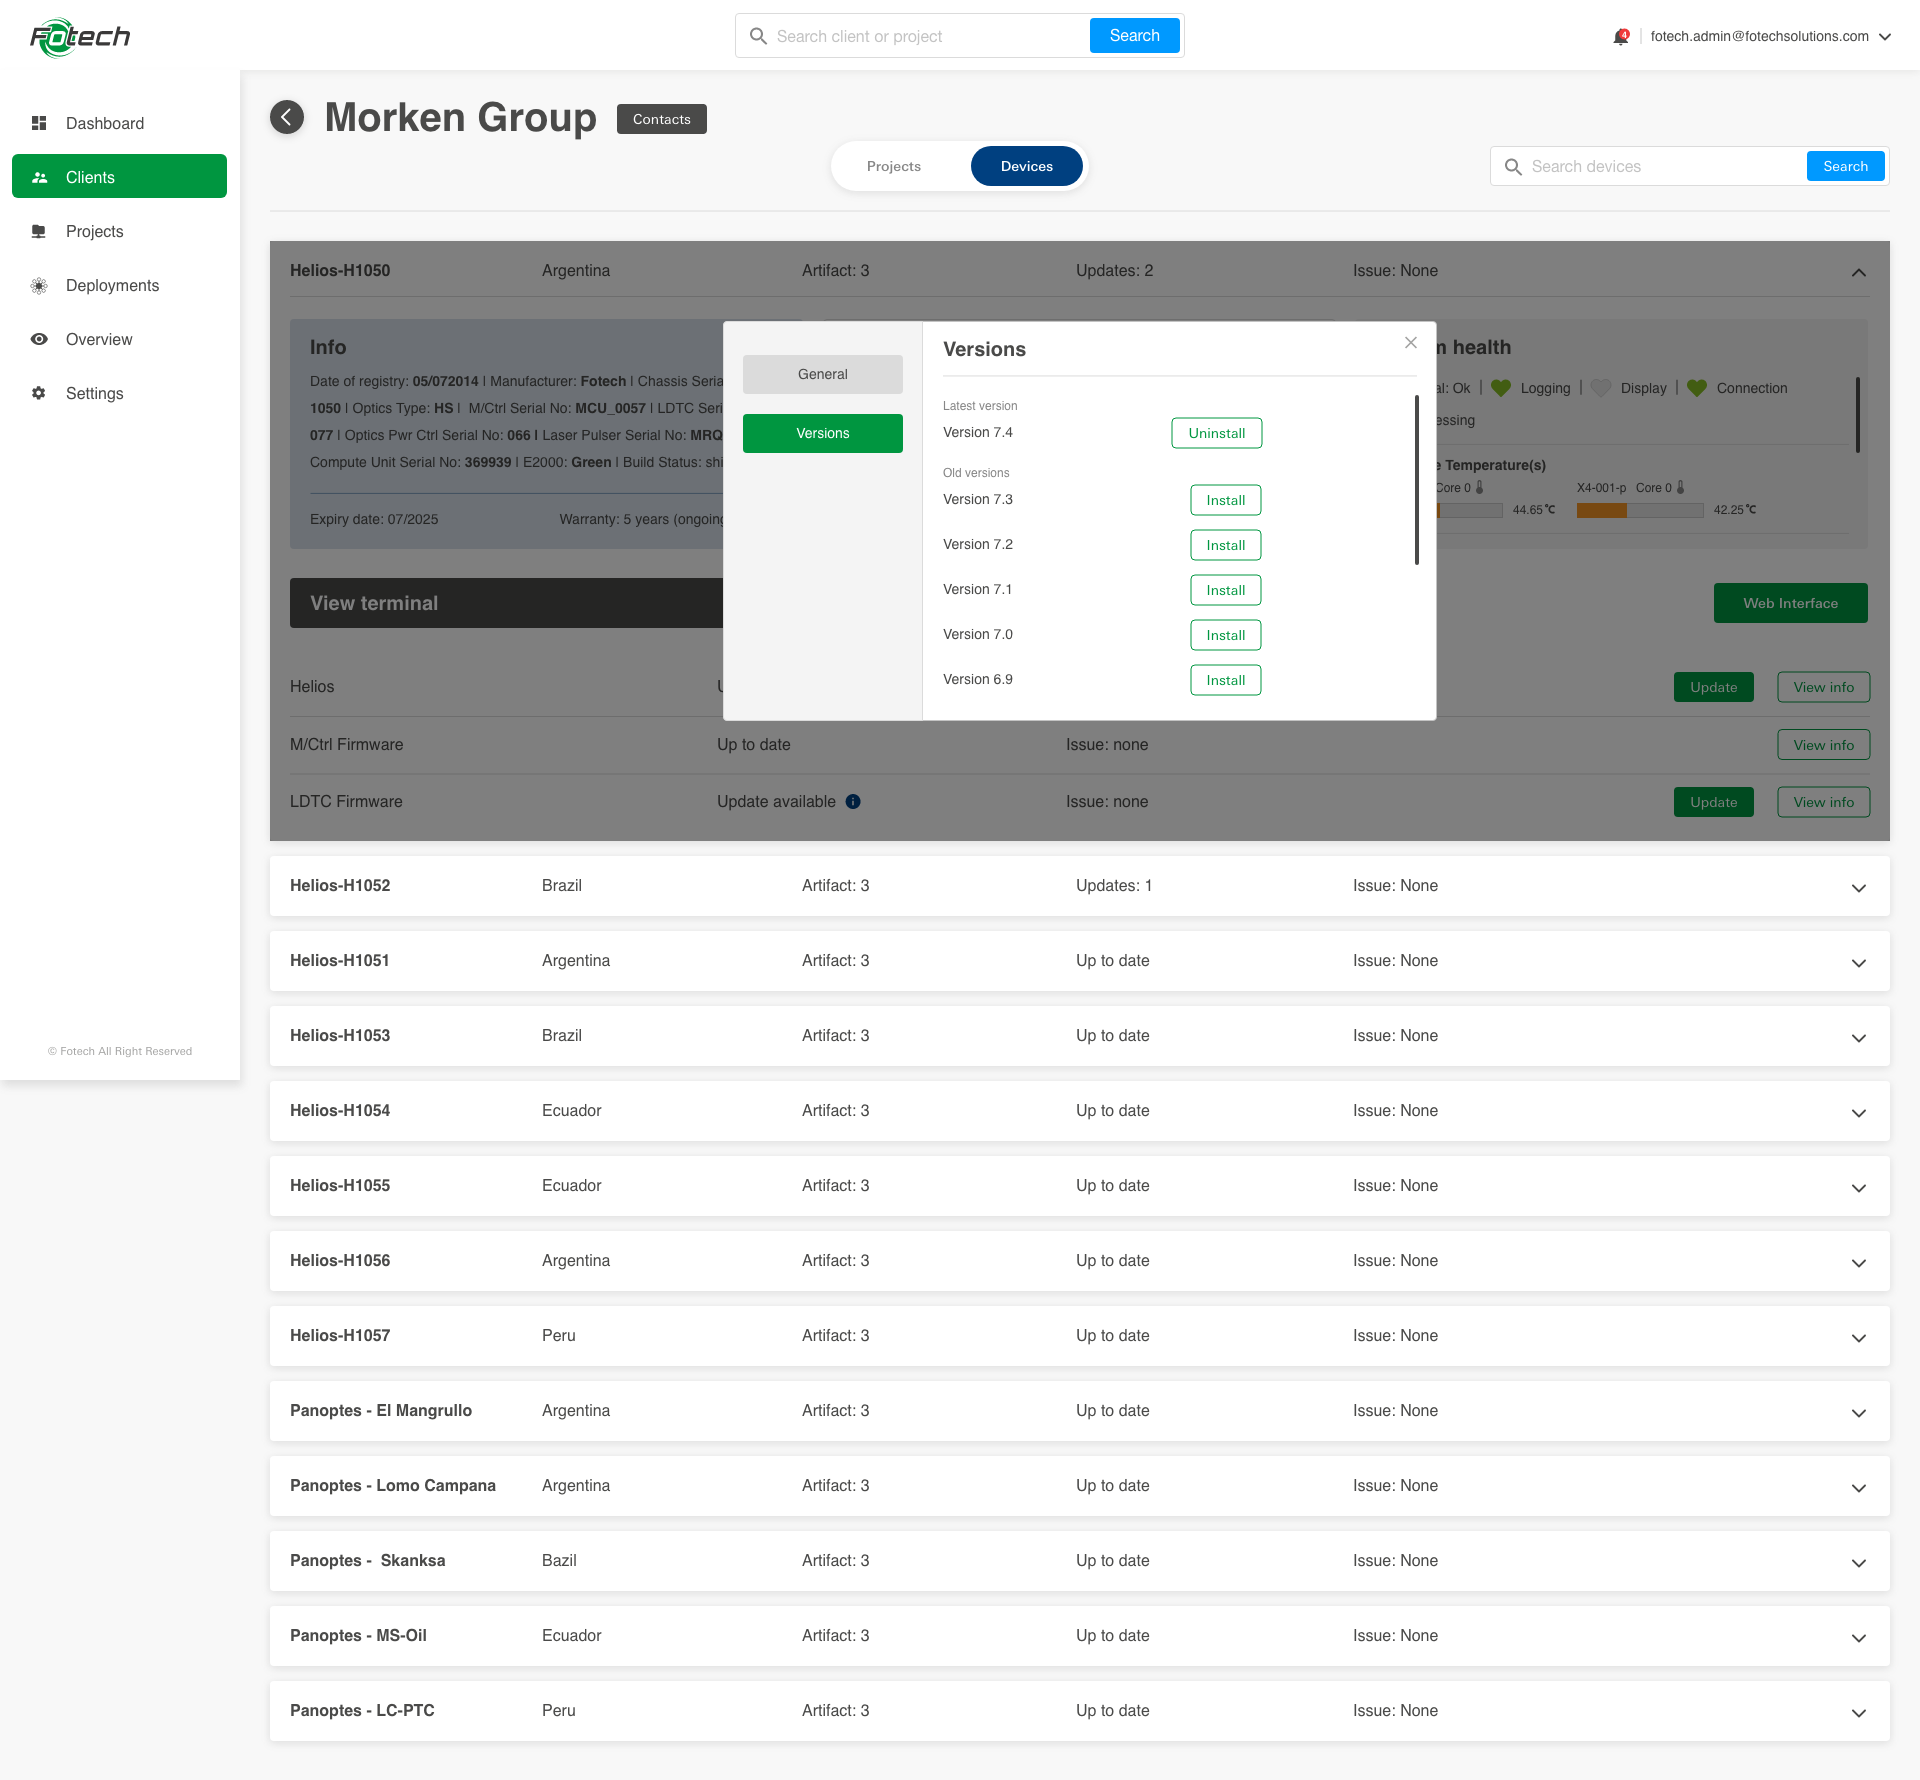Click the Overview eye icon

click(x=39, y=339)
